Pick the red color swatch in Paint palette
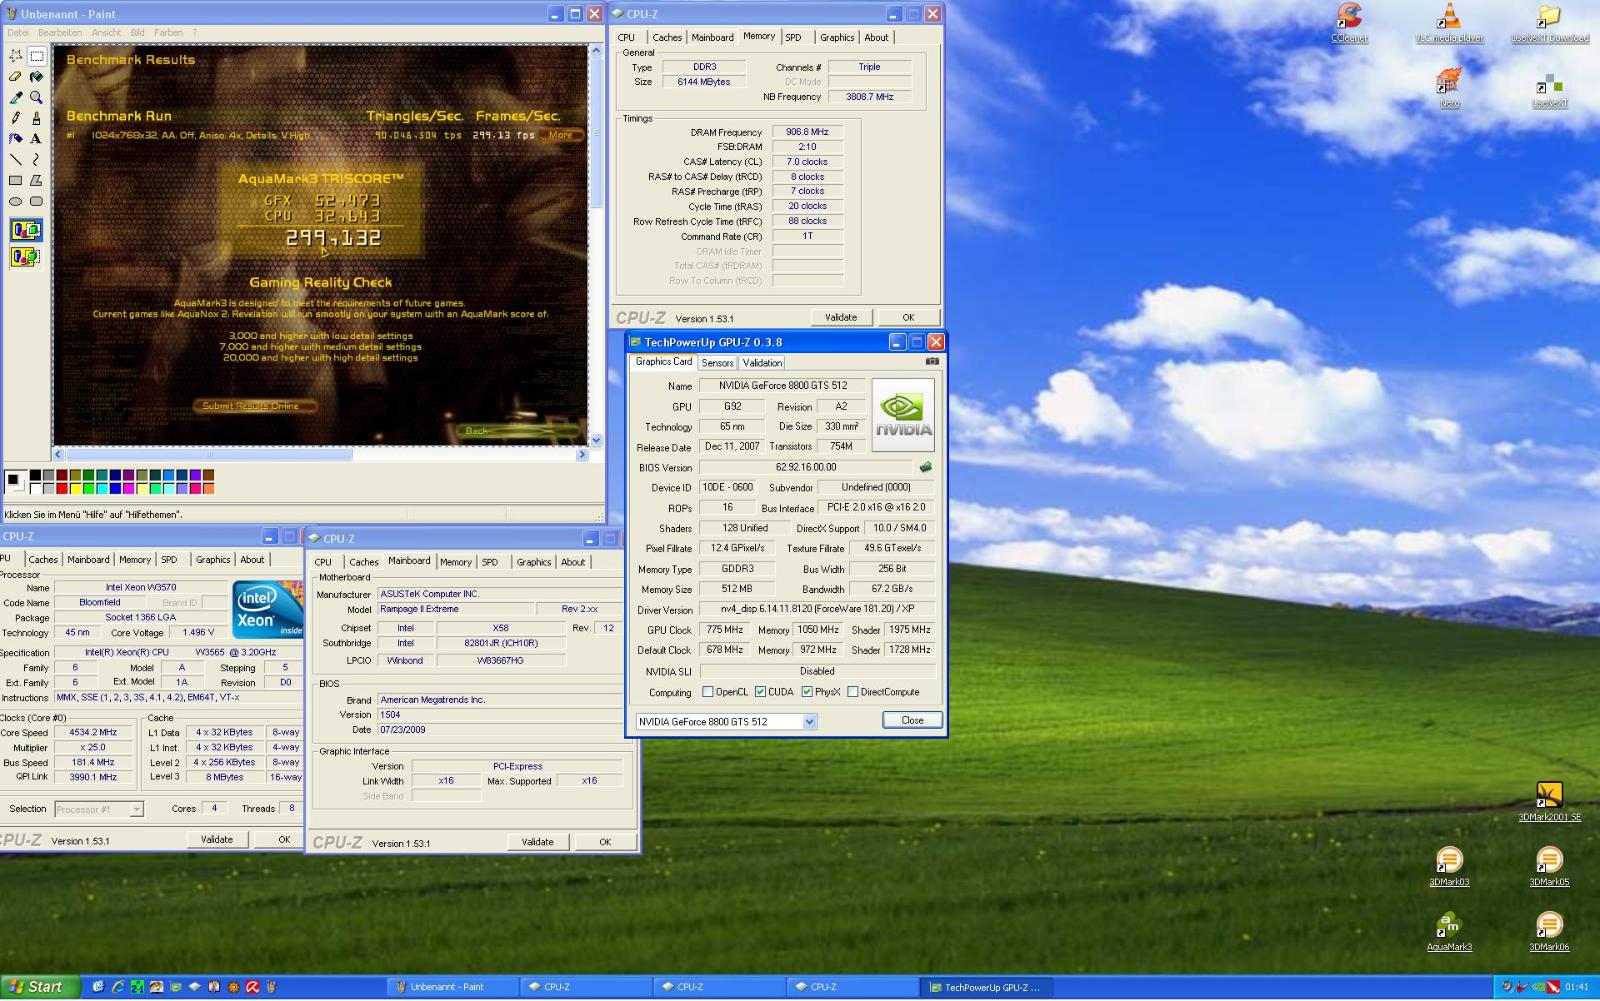This screenshot has height=1001, width=1600. [62, 489]
